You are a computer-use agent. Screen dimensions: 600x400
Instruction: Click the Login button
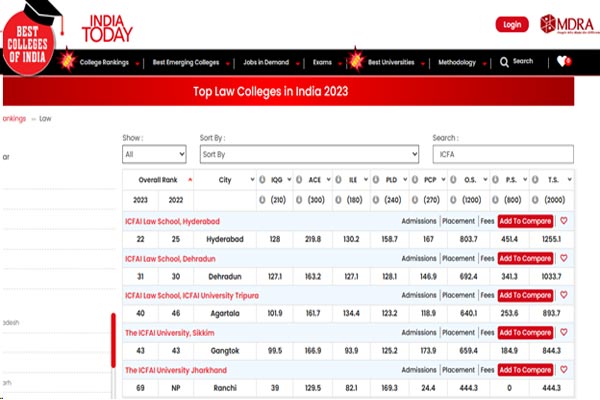tap(512, 24)
